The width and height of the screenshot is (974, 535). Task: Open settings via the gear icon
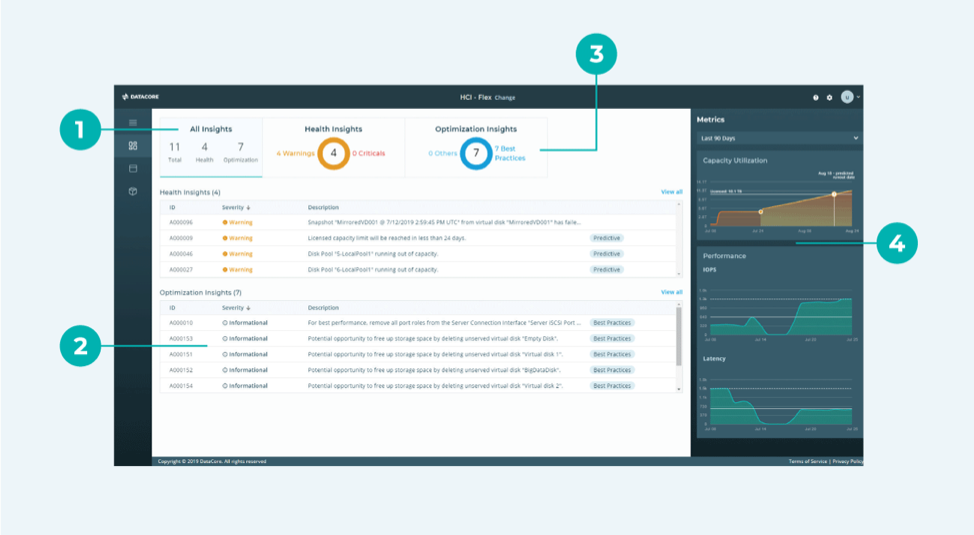829,98
